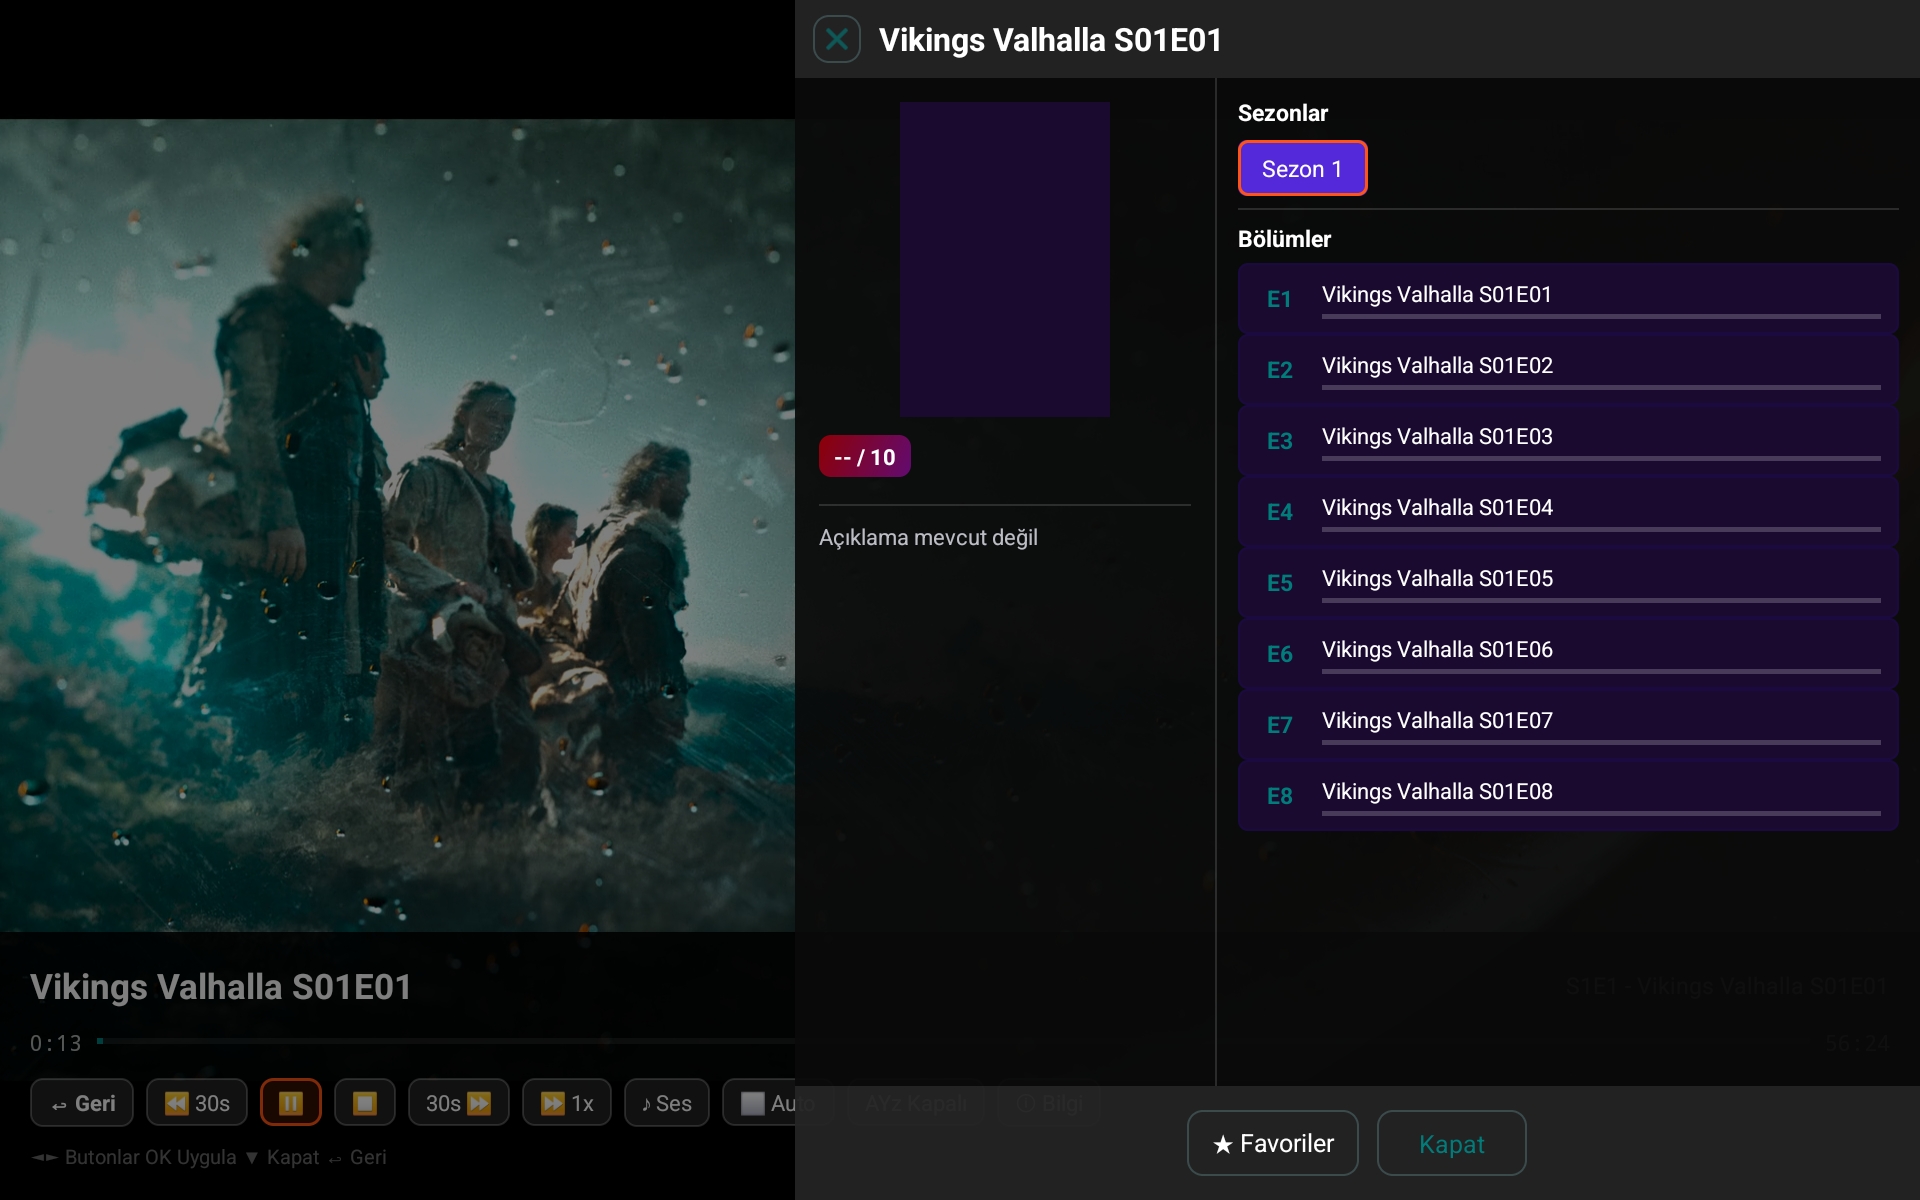
Task: Open episode E3 Vikings Valhalla S01E03
Action: point(1568,440)
